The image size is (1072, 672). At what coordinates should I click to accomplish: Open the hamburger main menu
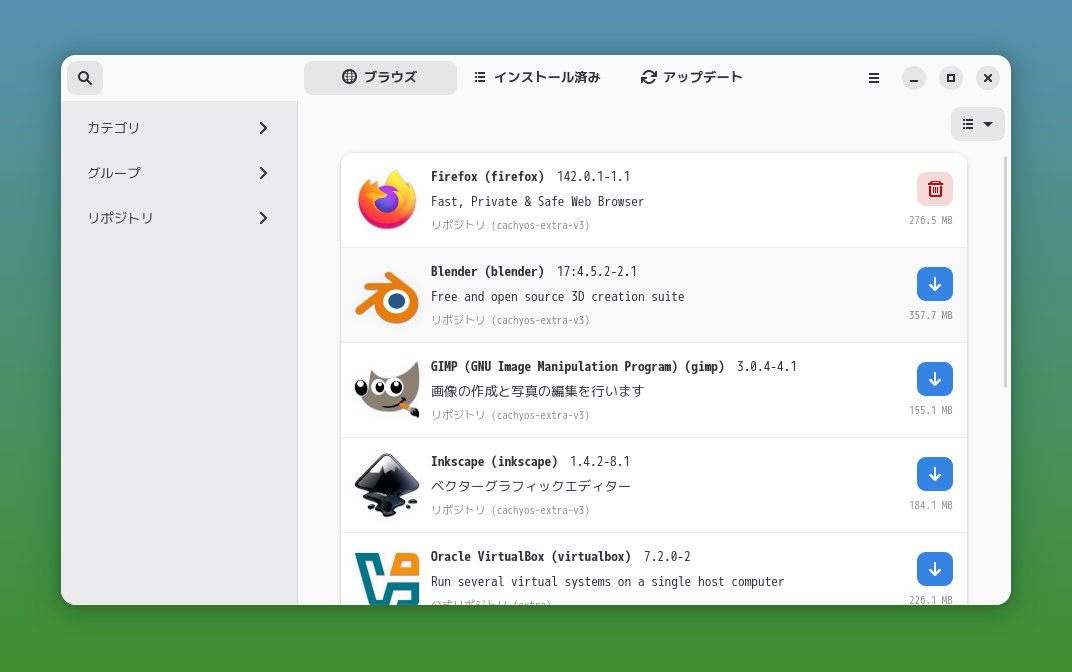coord(874,78)
